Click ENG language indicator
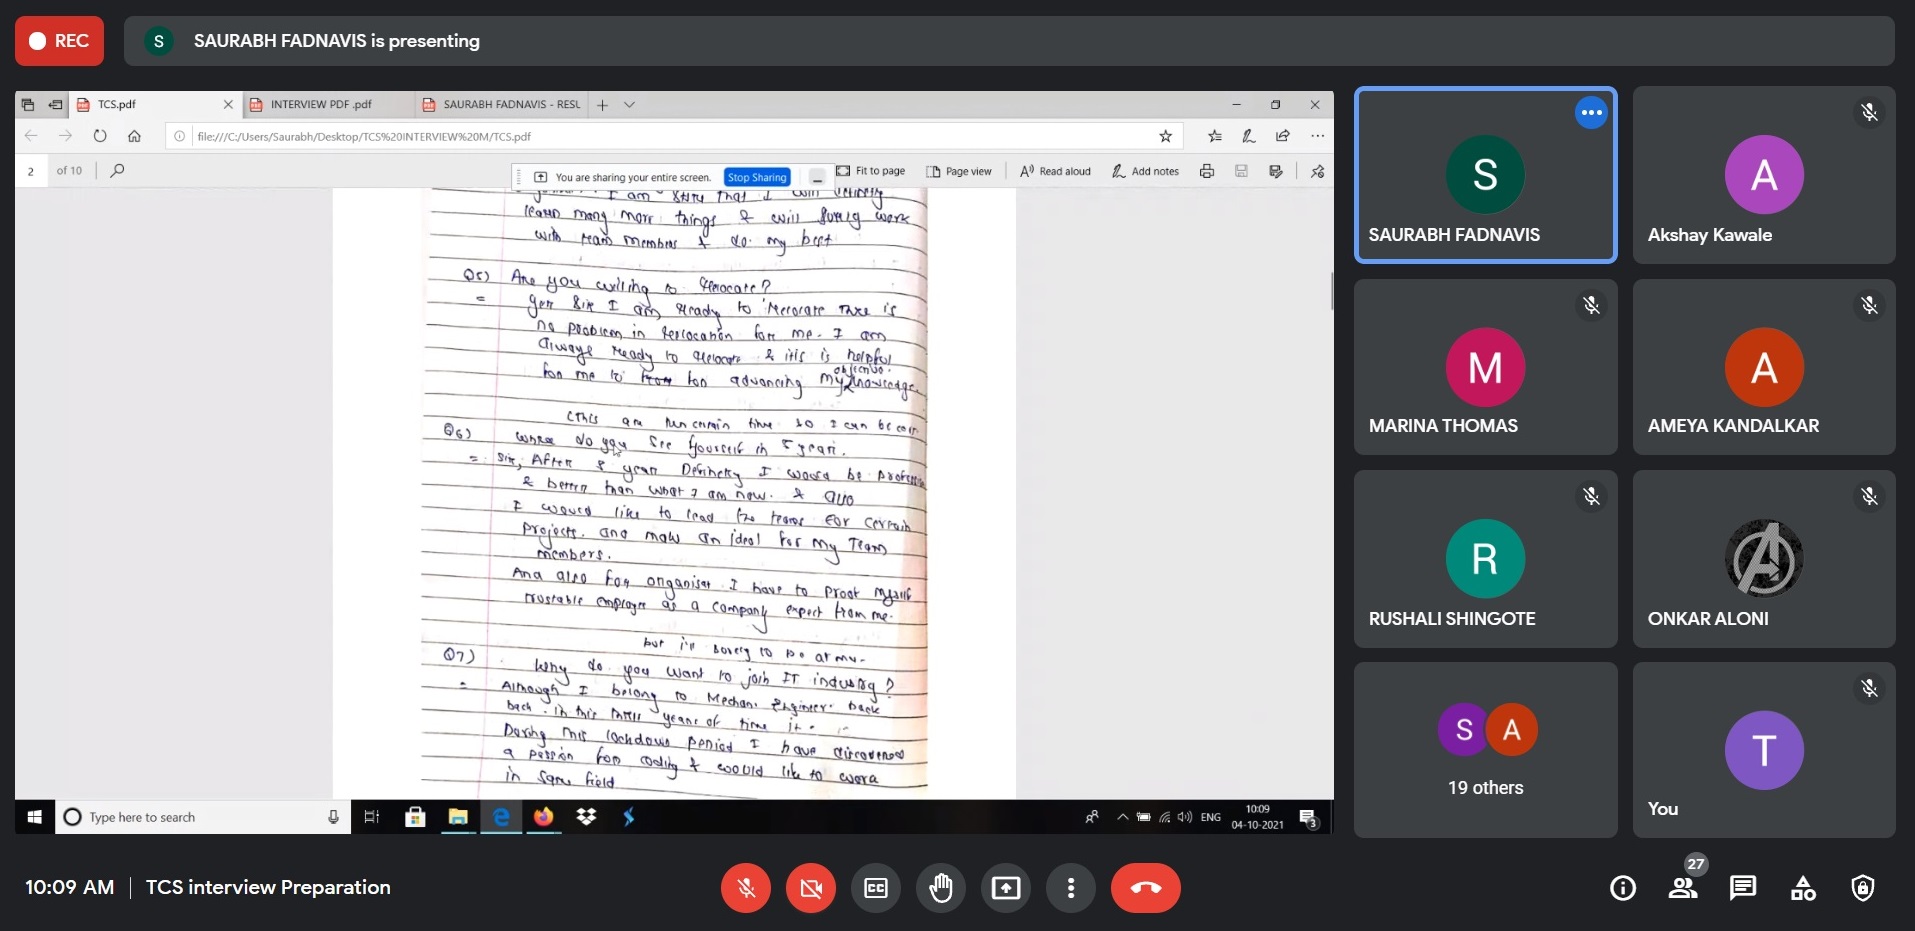The image size is (1915, 931). click(x=1210, y=817)
